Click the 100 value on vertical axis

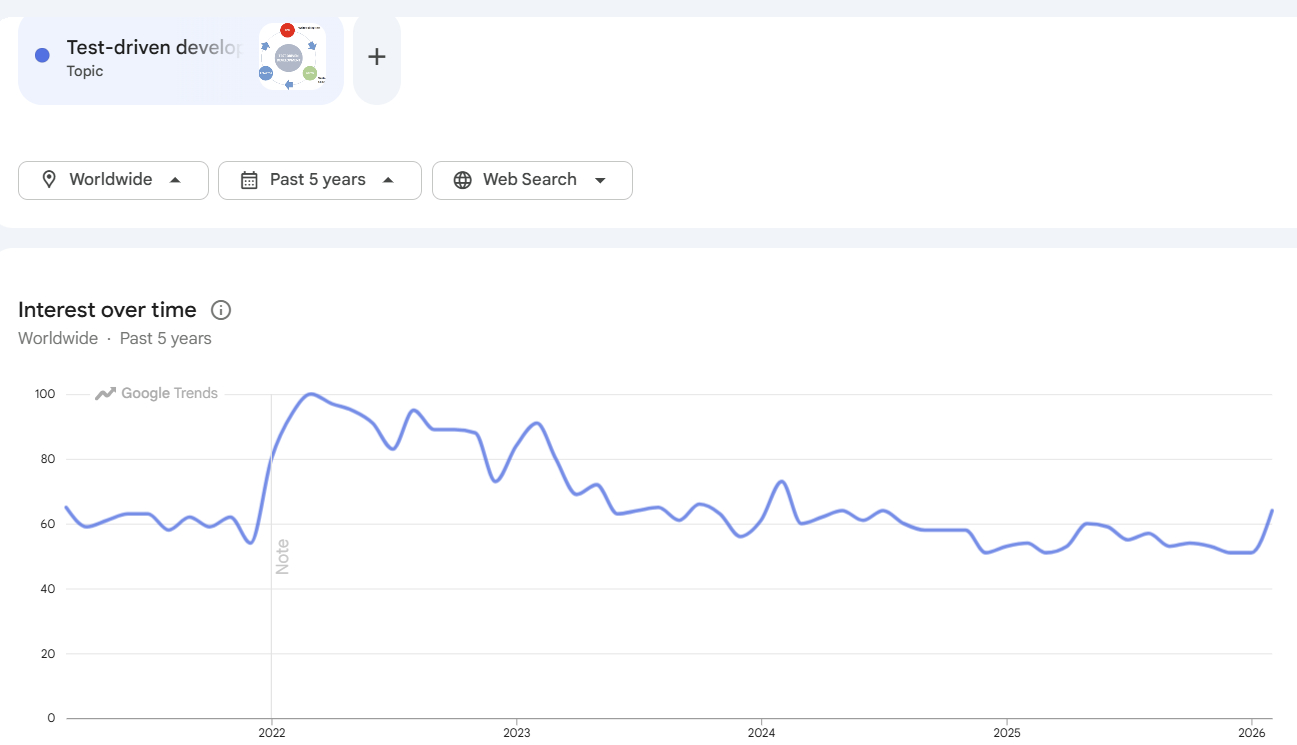[x=44, y=394]
